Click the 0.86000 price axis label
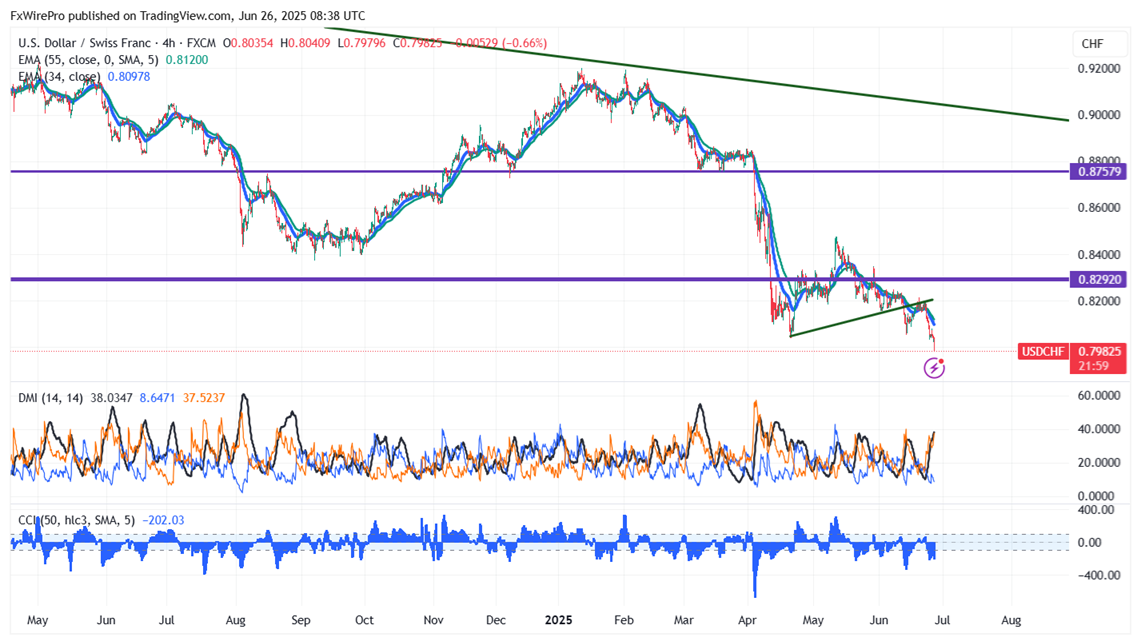Image resolution: width=1133 pixels, height=641 pixels. pyautogui.click(x=1099, y=208)
